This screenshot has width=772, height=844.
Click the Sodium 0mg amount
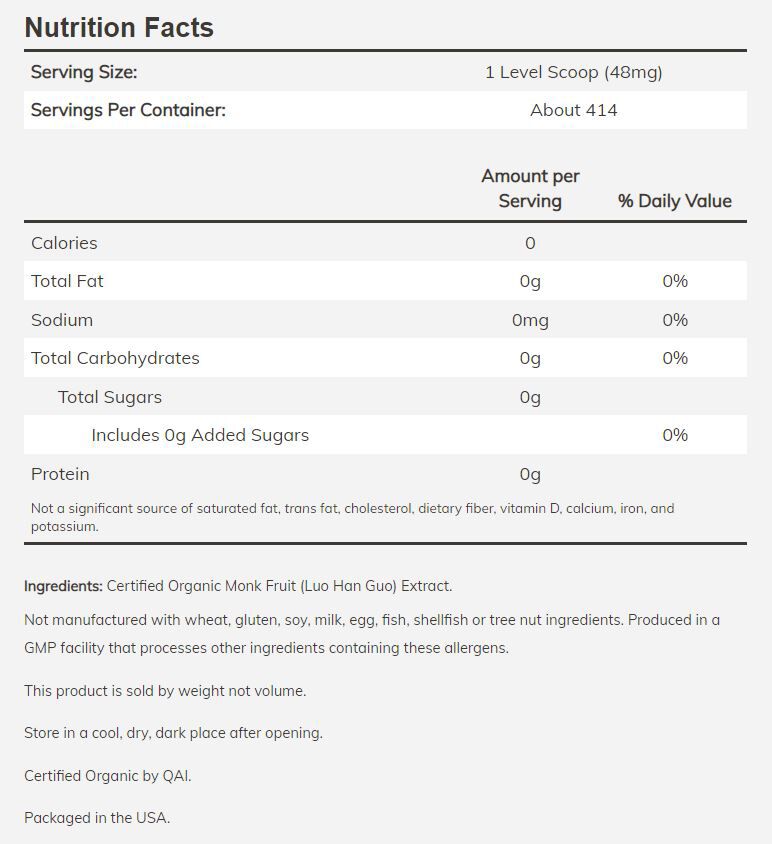pos(530,320)
